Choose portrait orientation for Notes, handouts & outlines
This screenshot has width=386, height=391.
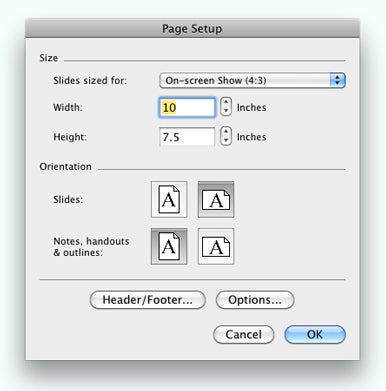coord(169,247)
